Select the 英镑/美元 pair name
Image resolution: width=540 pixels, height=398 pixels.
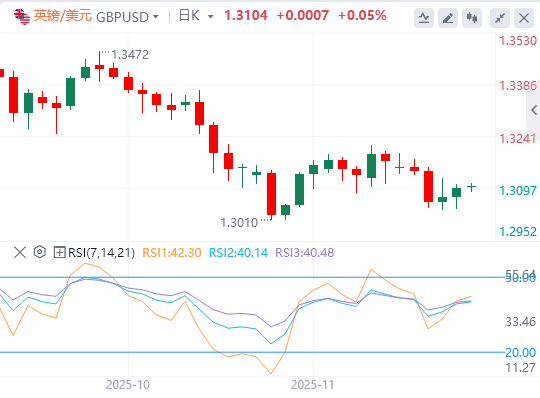pos(63,16)
